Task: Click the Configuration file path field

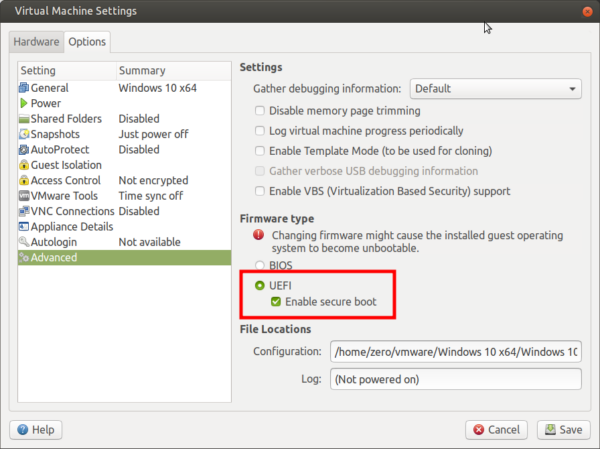Action: coord(456,351)
